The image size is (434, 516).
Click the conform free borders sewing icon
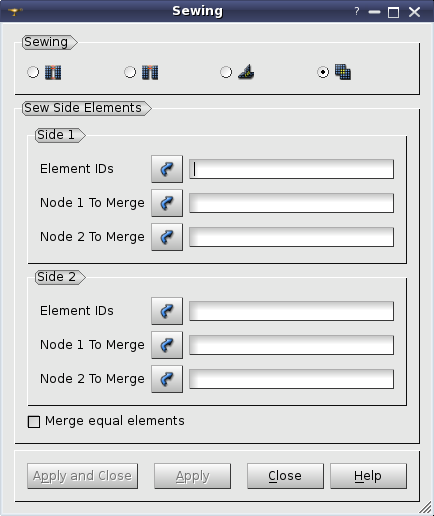coord(150,72)
